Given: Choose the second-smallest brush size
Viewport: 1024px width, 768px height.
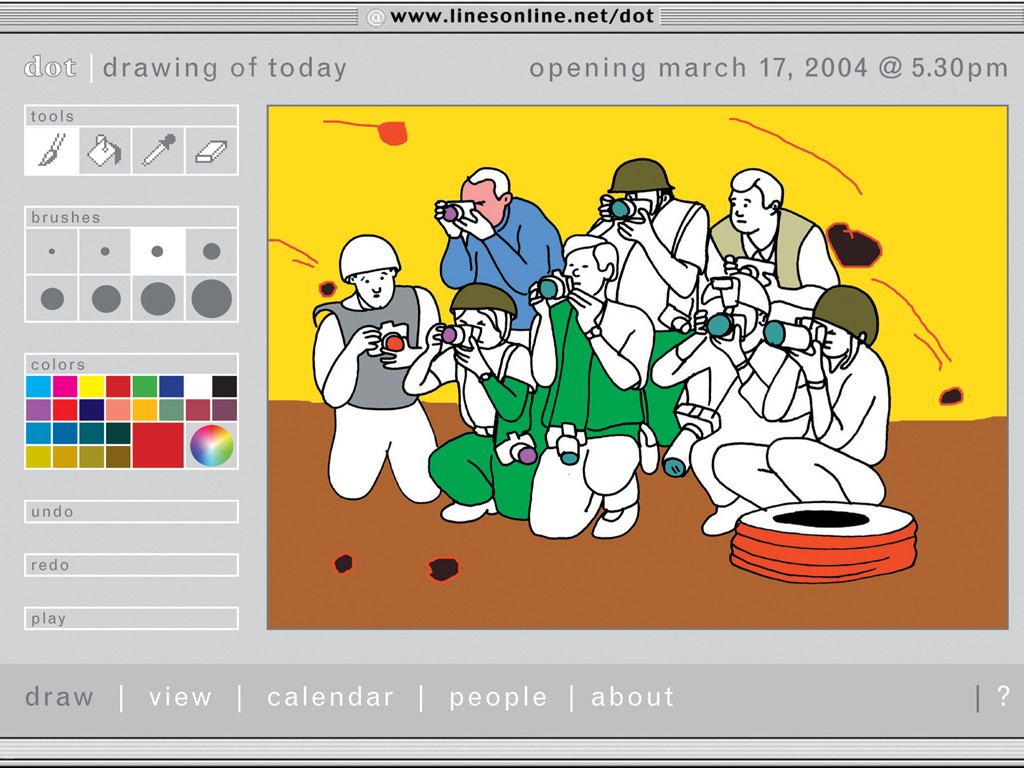Looking at the screenshot, I should tap(105, 251).
